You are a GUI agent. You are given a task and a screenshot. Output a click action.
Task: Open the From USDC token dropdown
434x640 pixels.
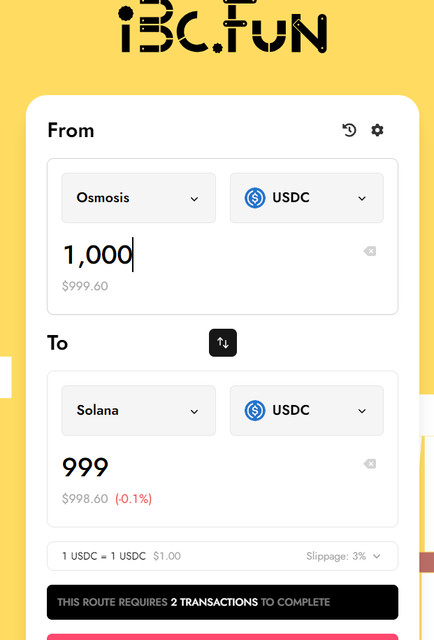coord(307,198)
